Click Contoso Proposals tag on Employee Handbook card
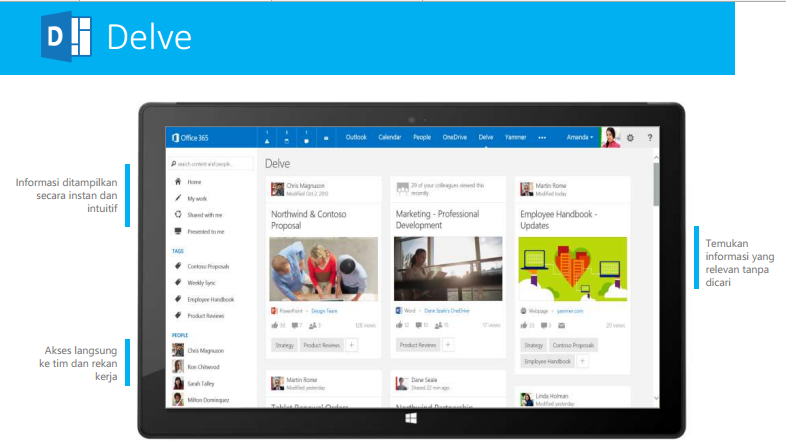The image size is (786, 442). [x=573, y=345]
